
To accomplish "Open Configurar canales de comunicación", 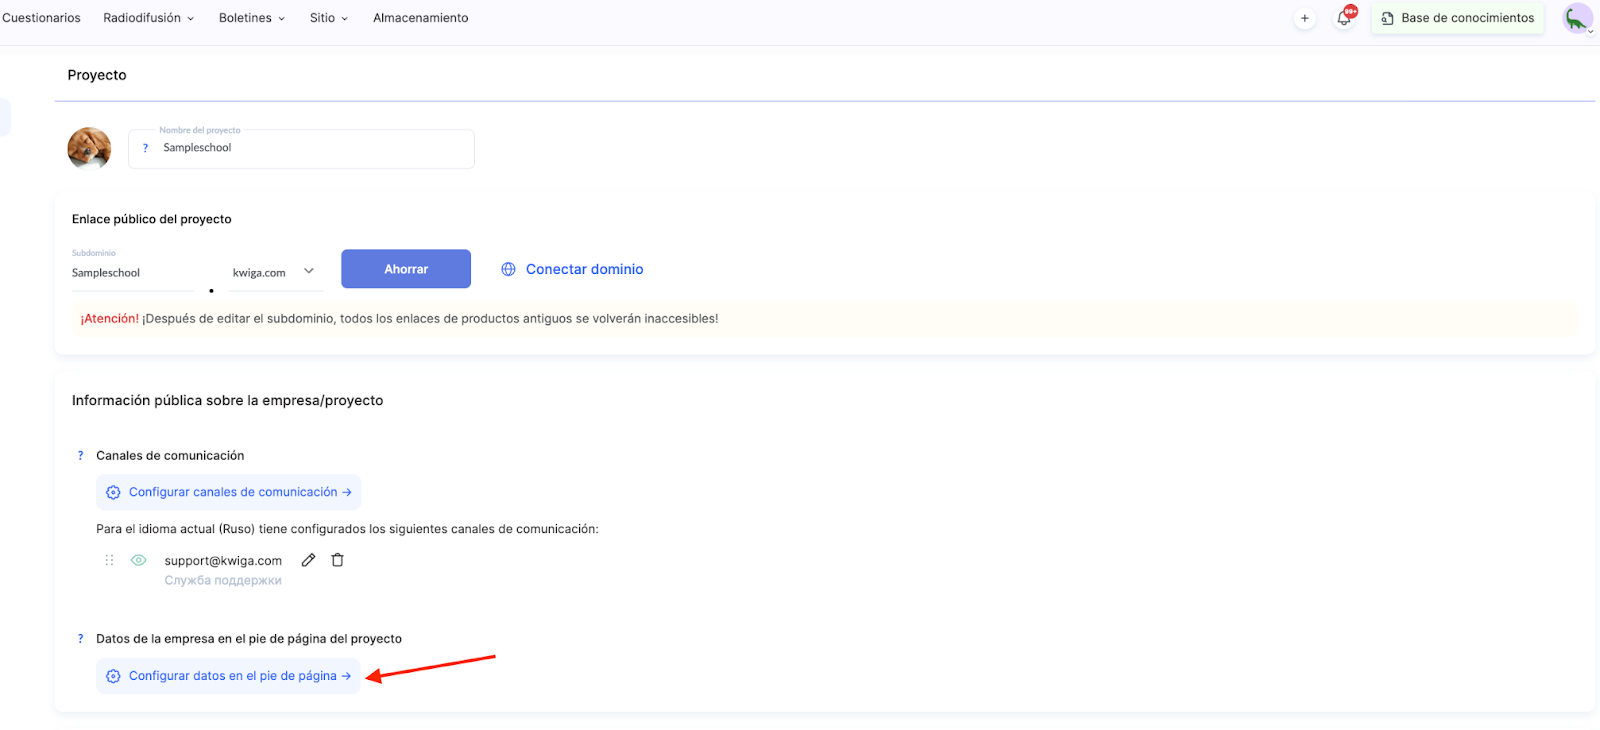I will point(228,492).
